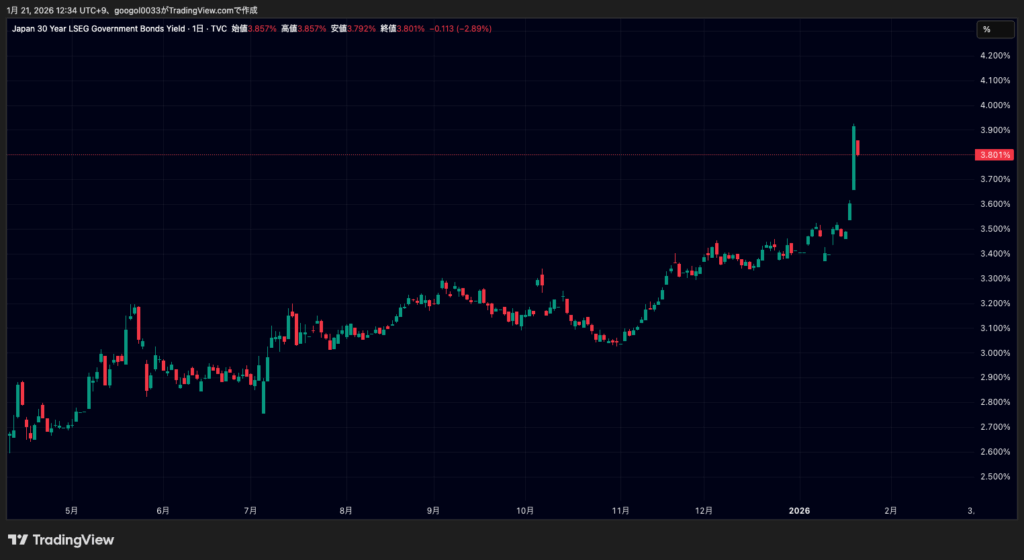Click the 3.000% level on price axis

(994, 353)
